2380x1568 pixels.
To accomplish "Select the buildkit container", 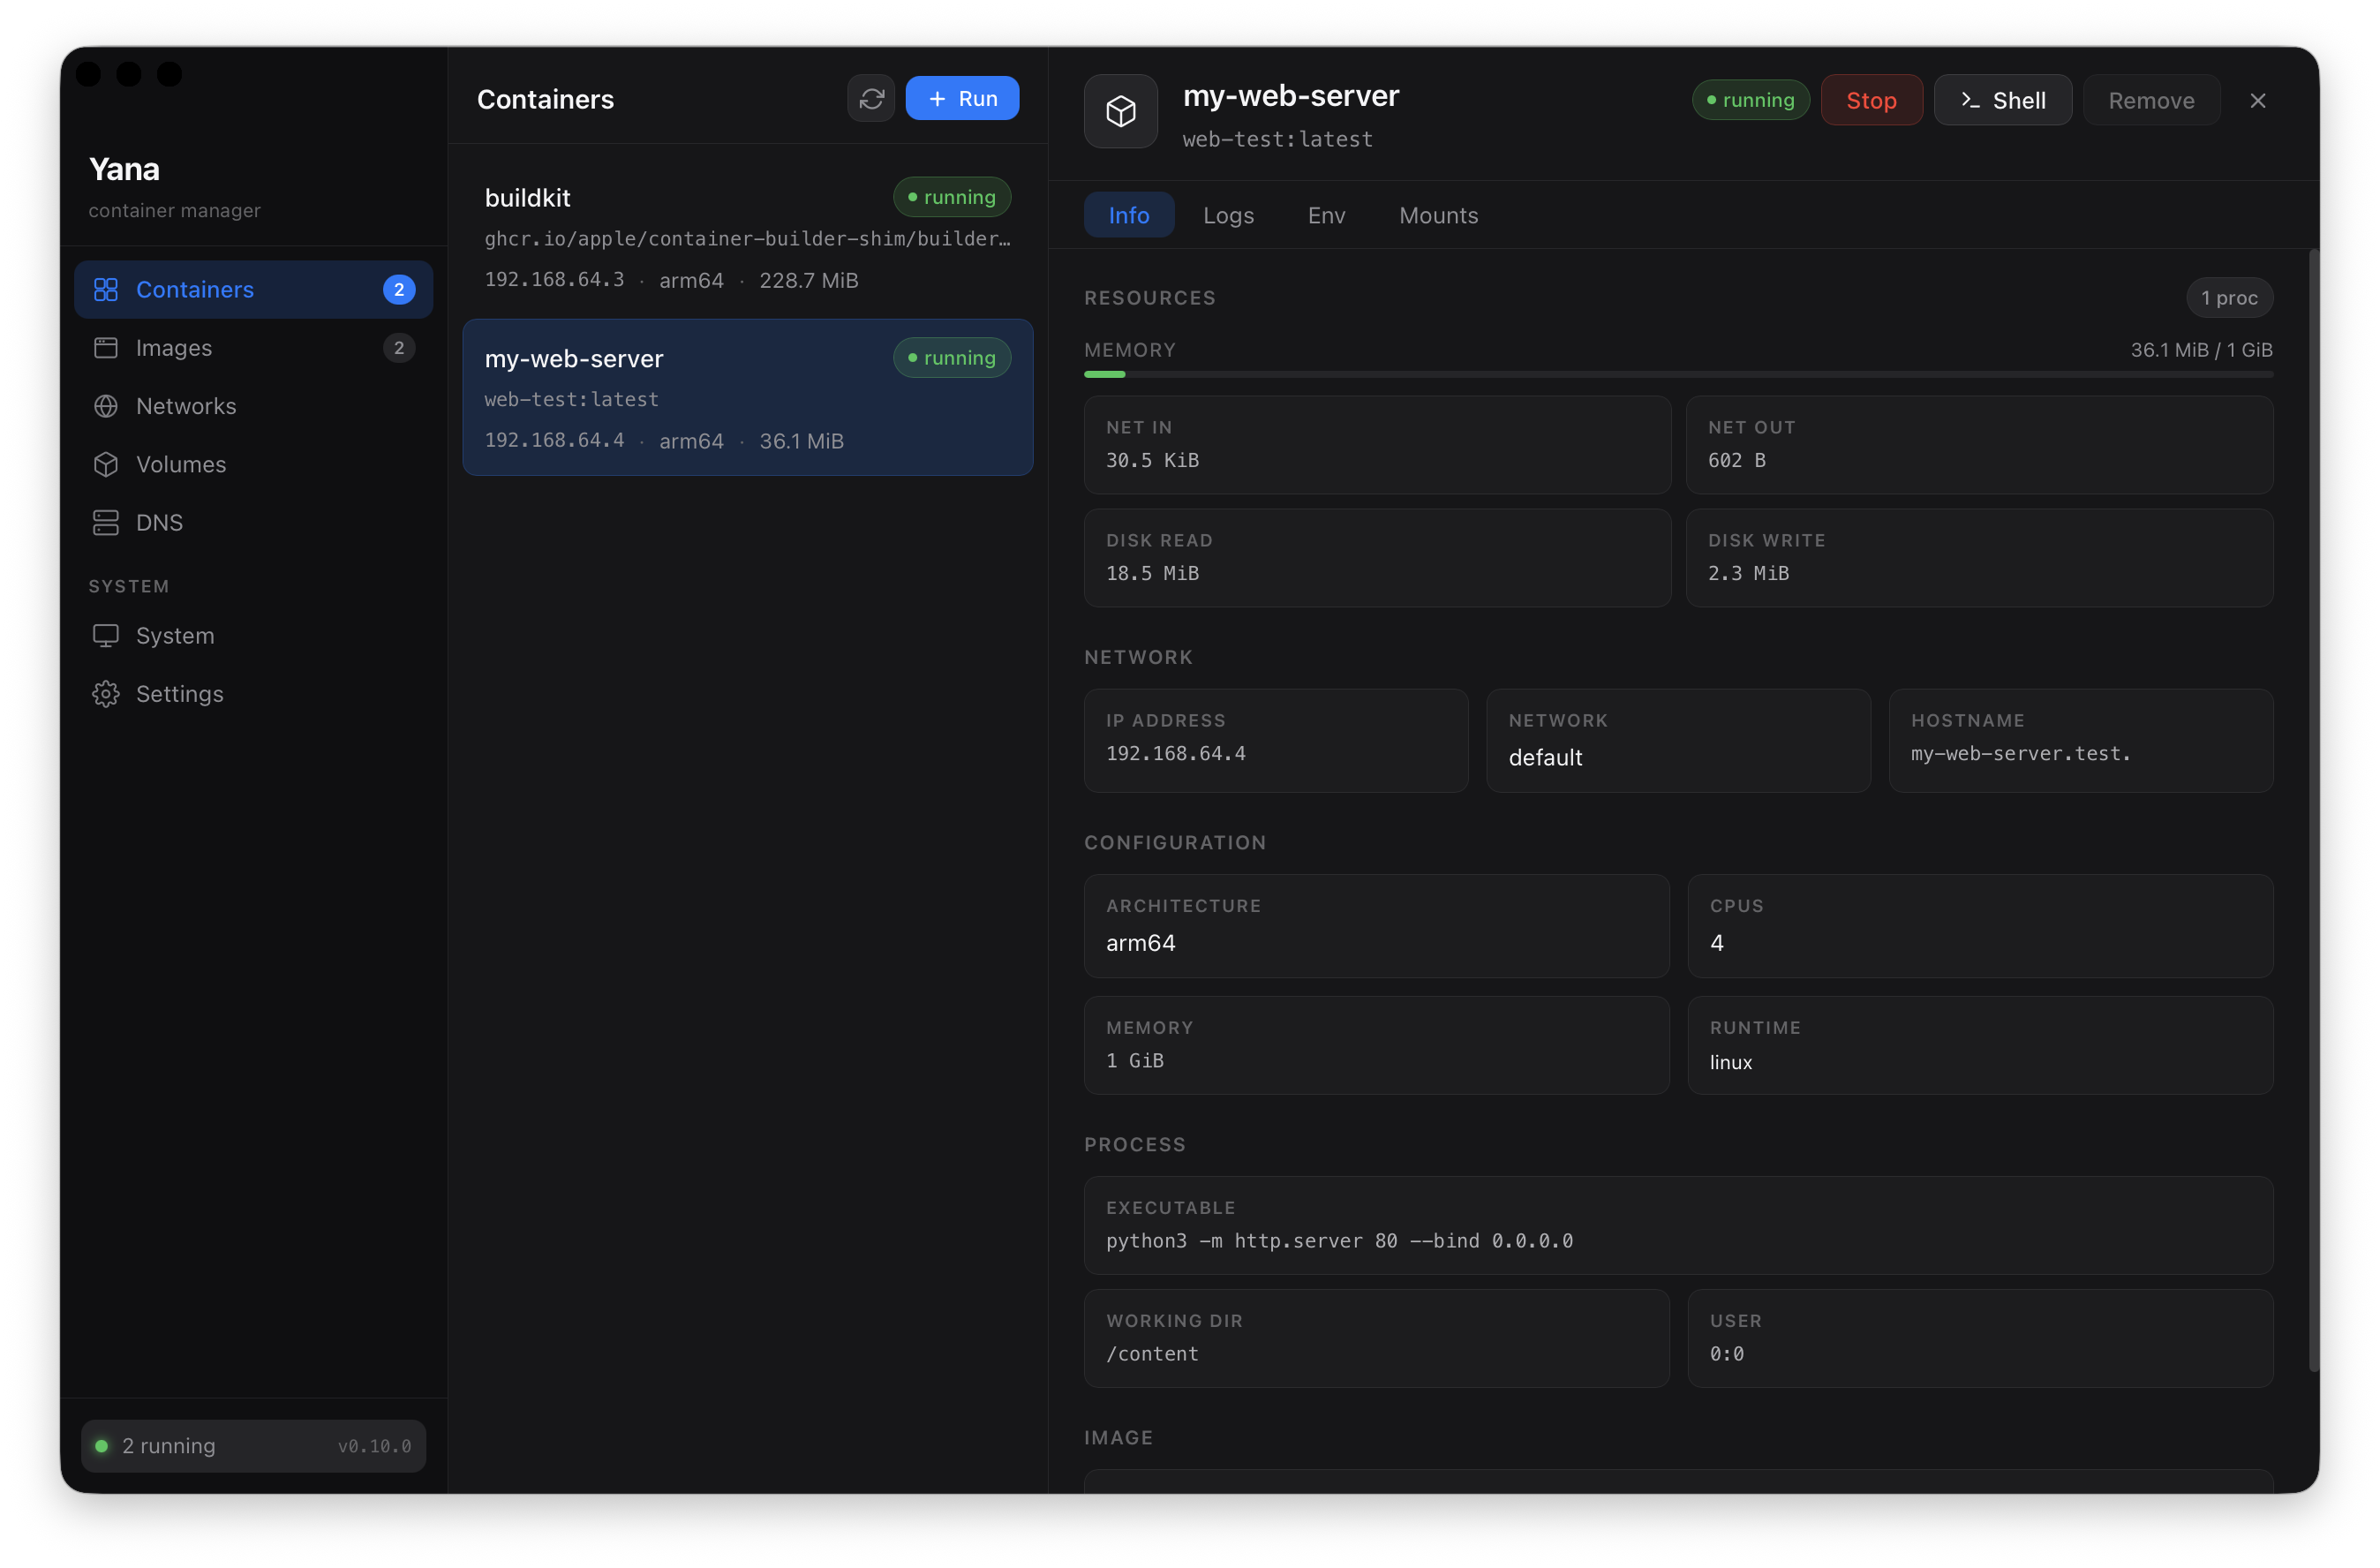I will [747, 237].
